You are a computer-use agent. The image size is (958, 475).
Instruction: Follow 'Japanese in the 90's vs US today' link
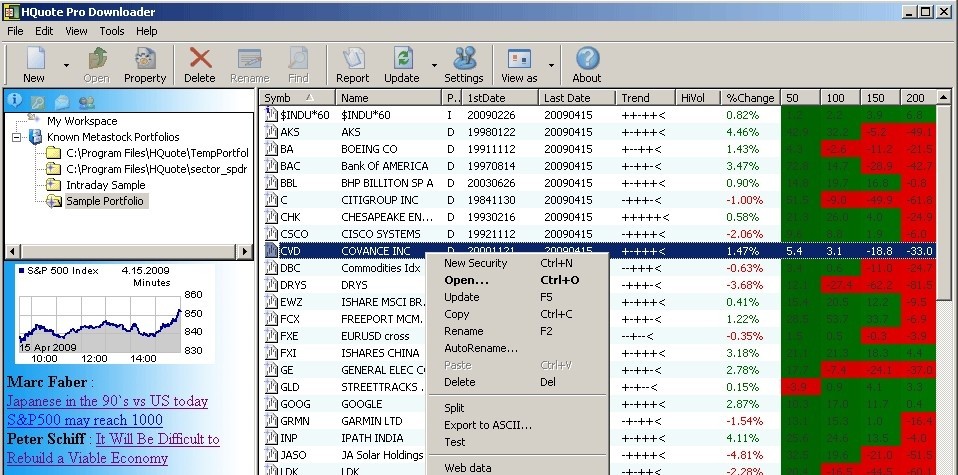click(107, 401)
